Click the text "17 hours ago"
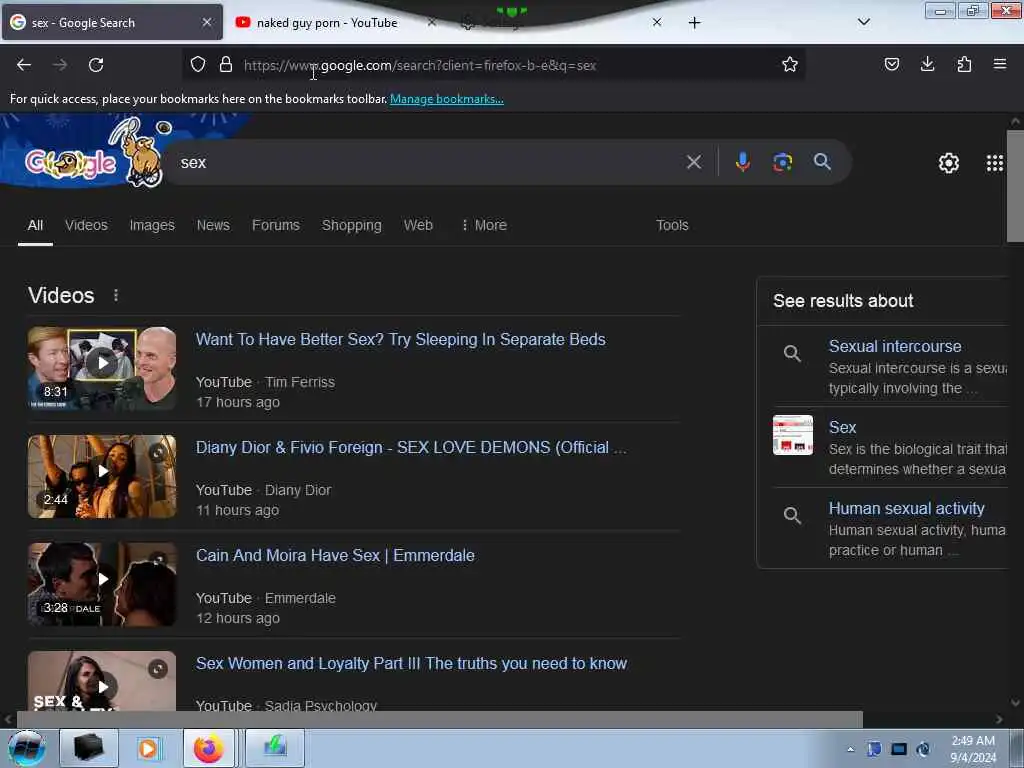 tap(238, 402)
